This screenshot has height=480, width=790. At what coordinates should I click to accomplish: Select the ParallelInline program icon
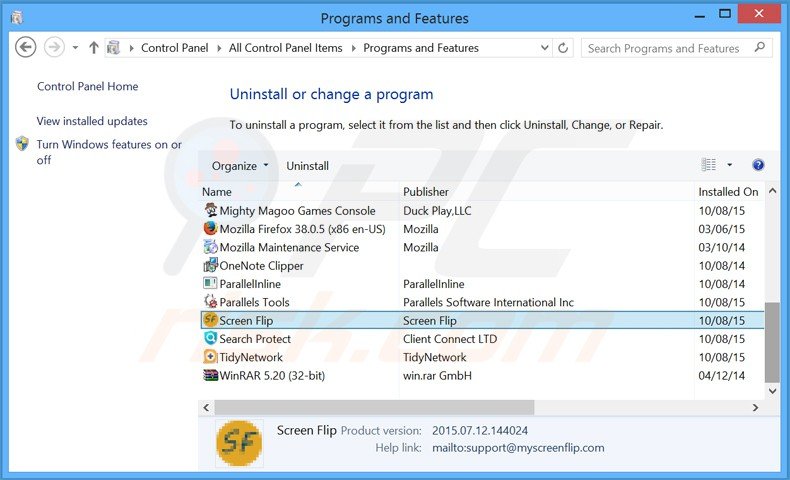(x=211, y=284)
